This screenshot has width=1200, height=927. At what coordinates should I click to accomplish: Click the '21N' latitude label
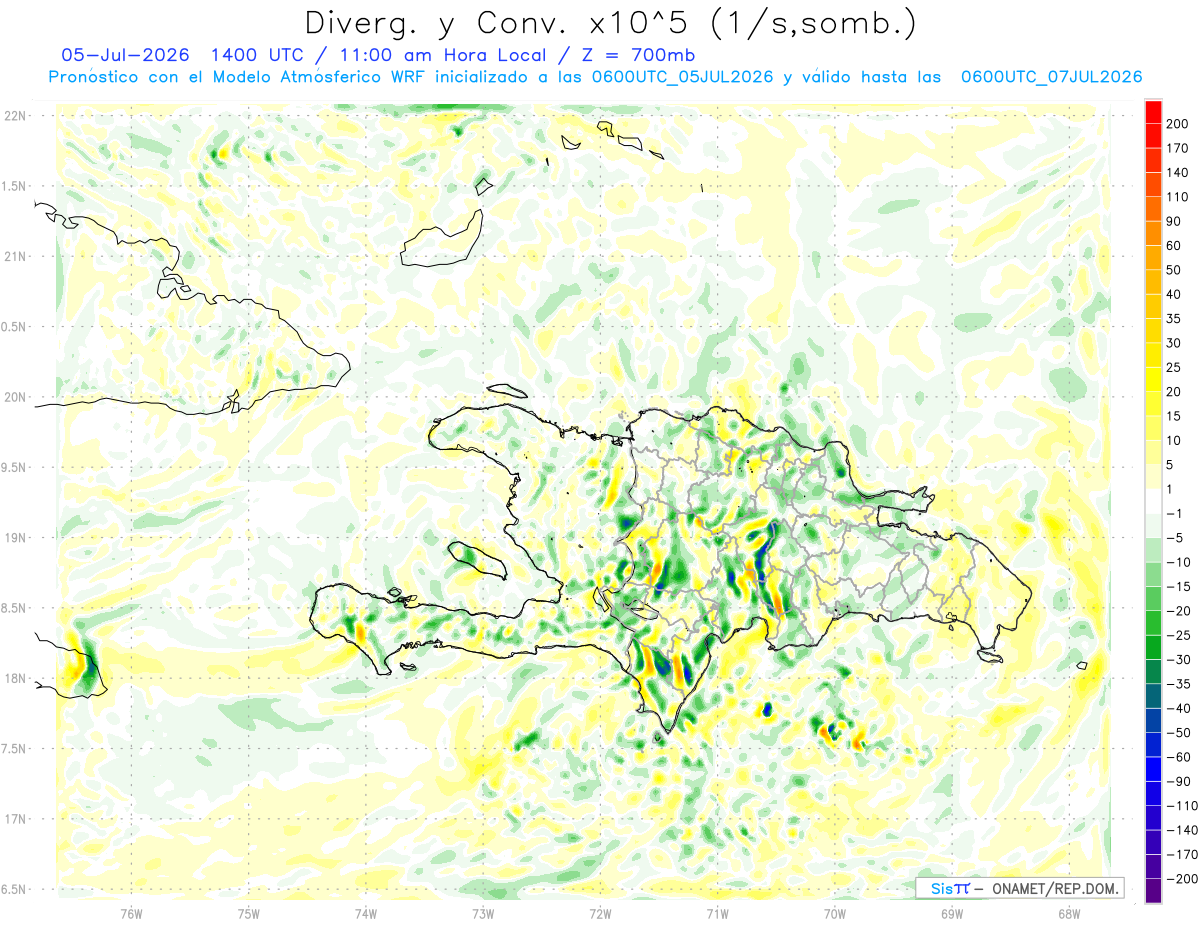[x=15, y=256]
